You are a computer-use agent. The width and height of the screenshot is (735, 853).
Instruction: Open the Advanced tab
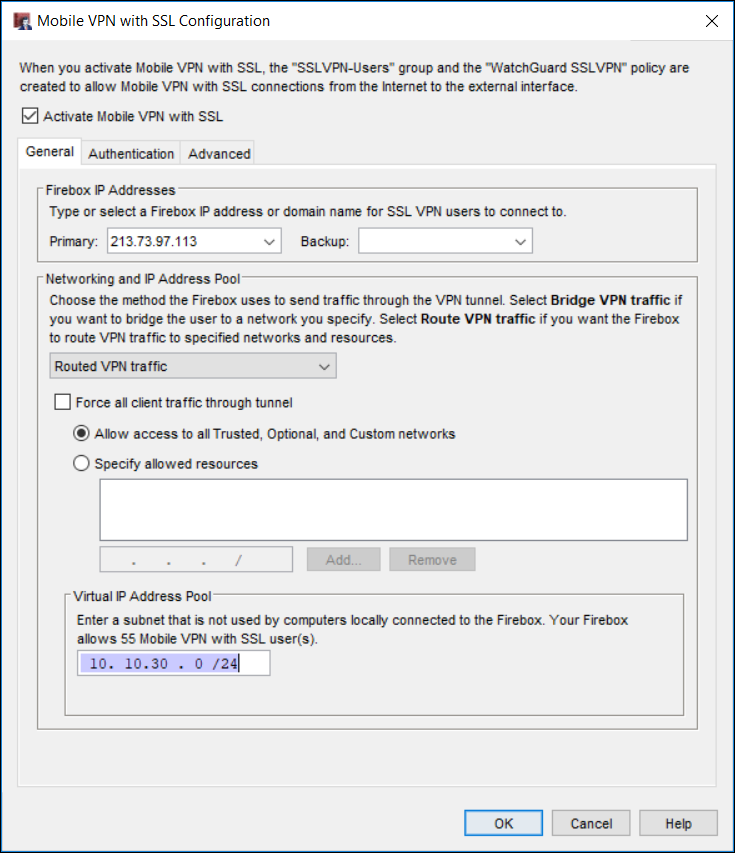219,154
